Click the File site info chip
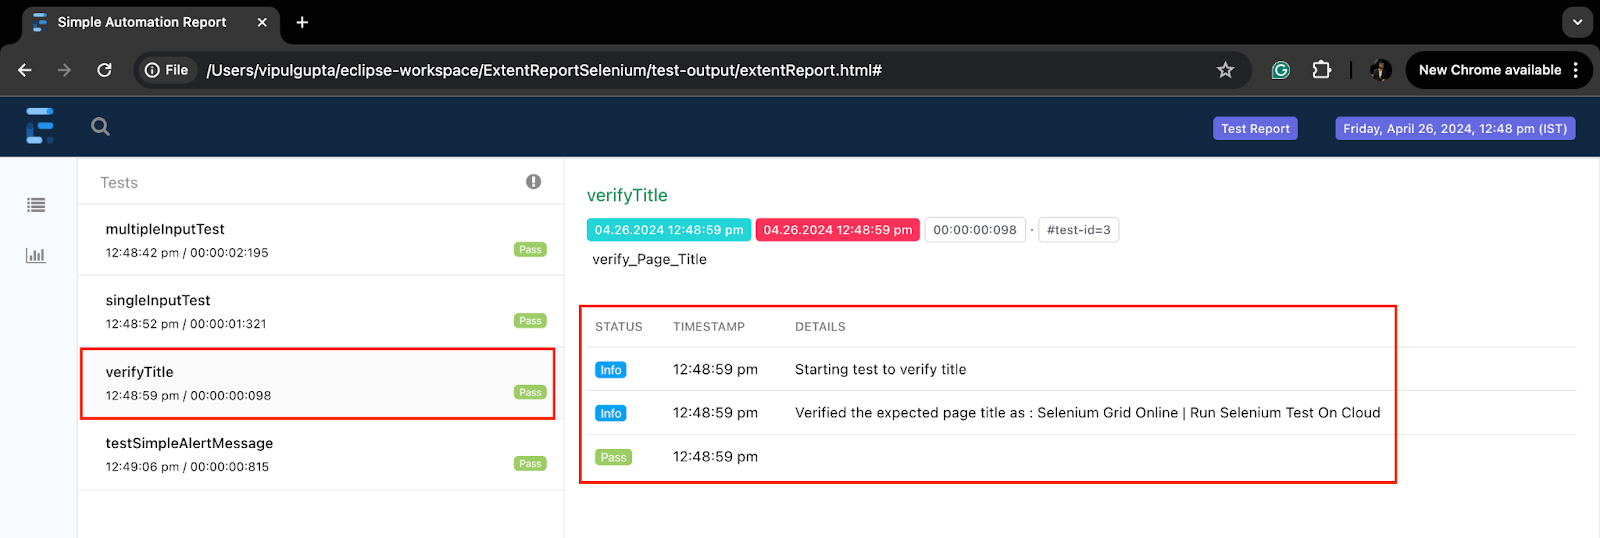The height and width of the screenshot is (538, 1600). click(x=167, y=70)
